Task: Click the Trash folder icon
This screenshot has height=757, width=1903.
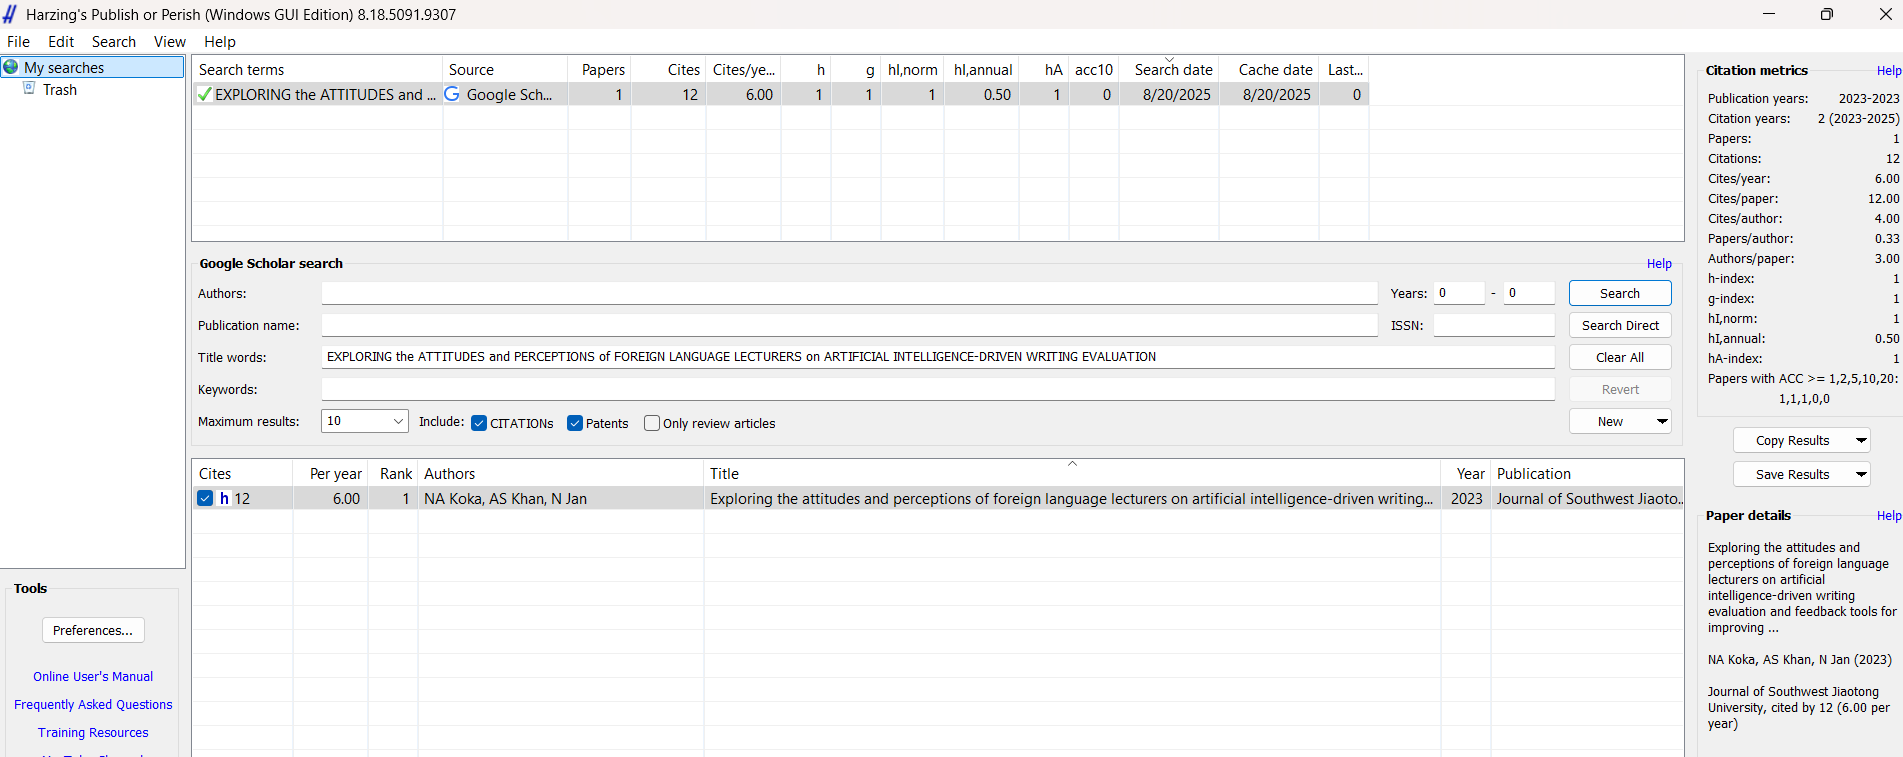Action: (29, 89)
